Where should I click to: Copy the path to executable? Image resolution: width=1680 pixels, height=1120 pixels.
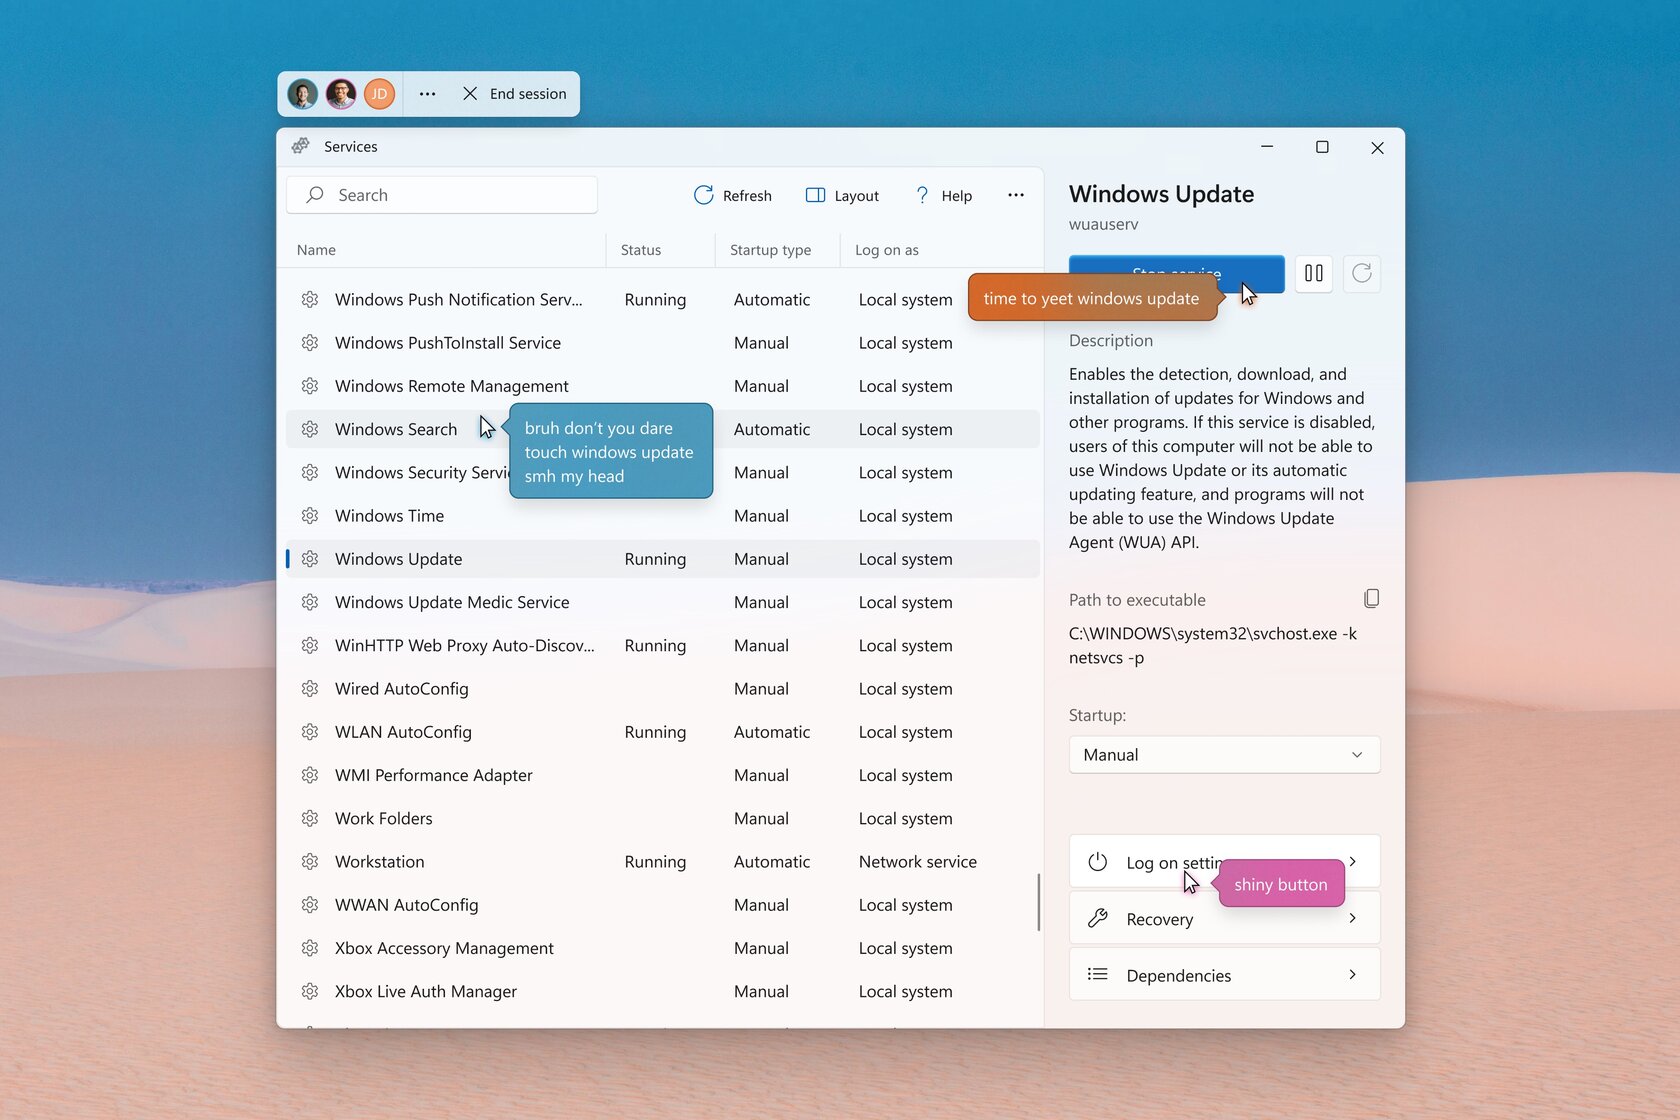pos(1371,598)
